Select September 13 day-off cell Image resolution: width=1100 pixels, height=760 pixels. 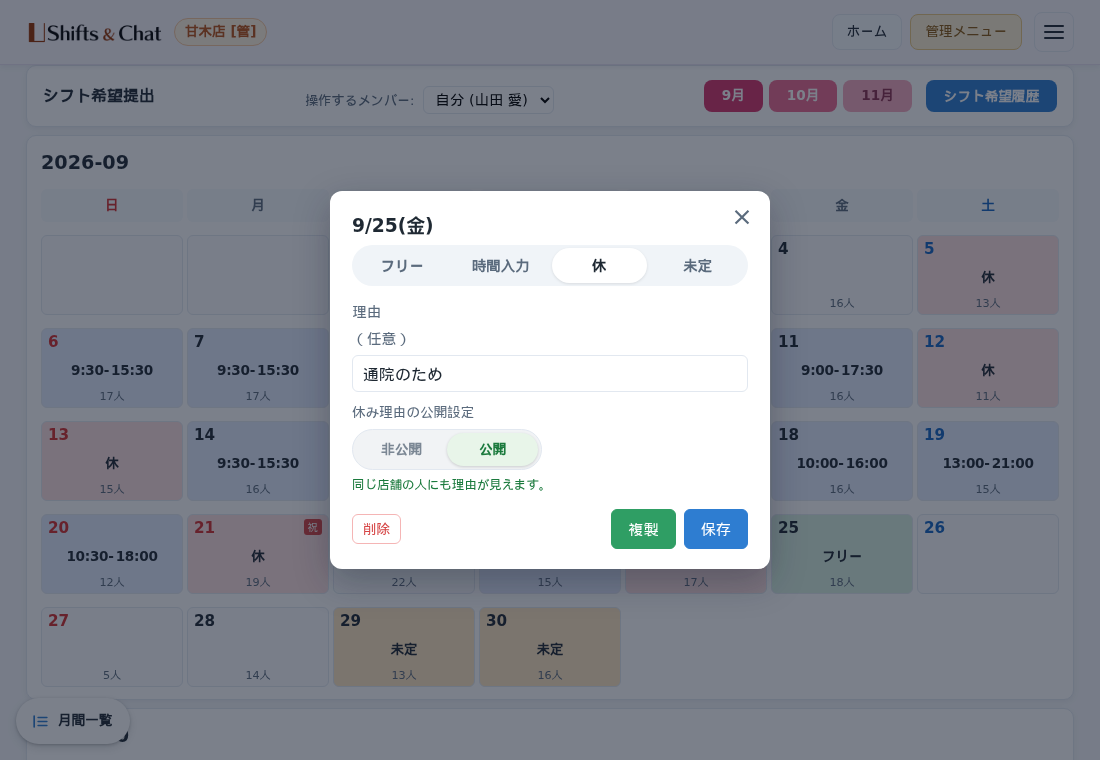pos(112,461)
